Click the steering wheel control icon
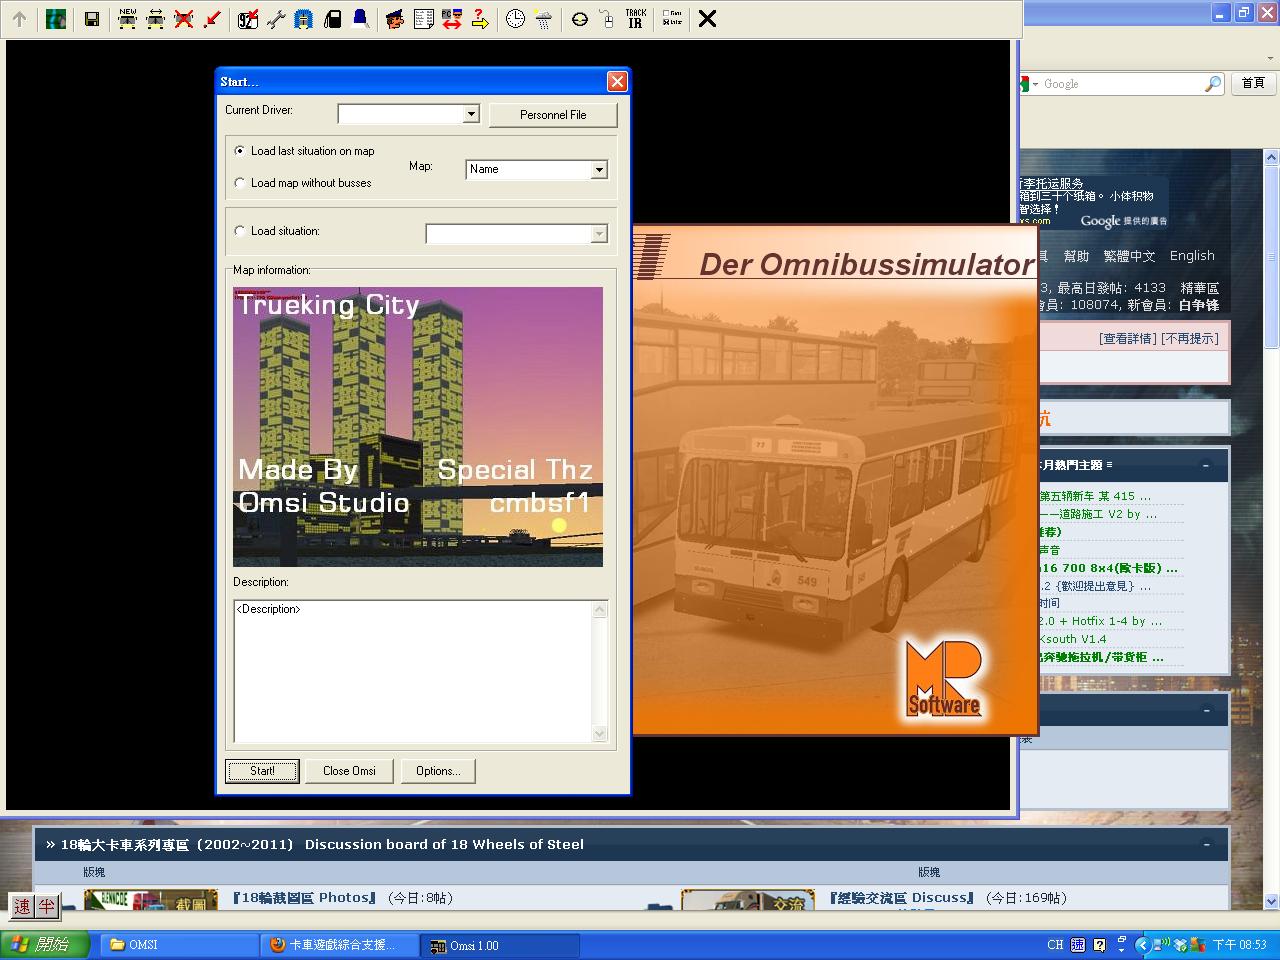Image resolution: width=1280 pixels, height=960 pixels. click(x=579, y=19)
